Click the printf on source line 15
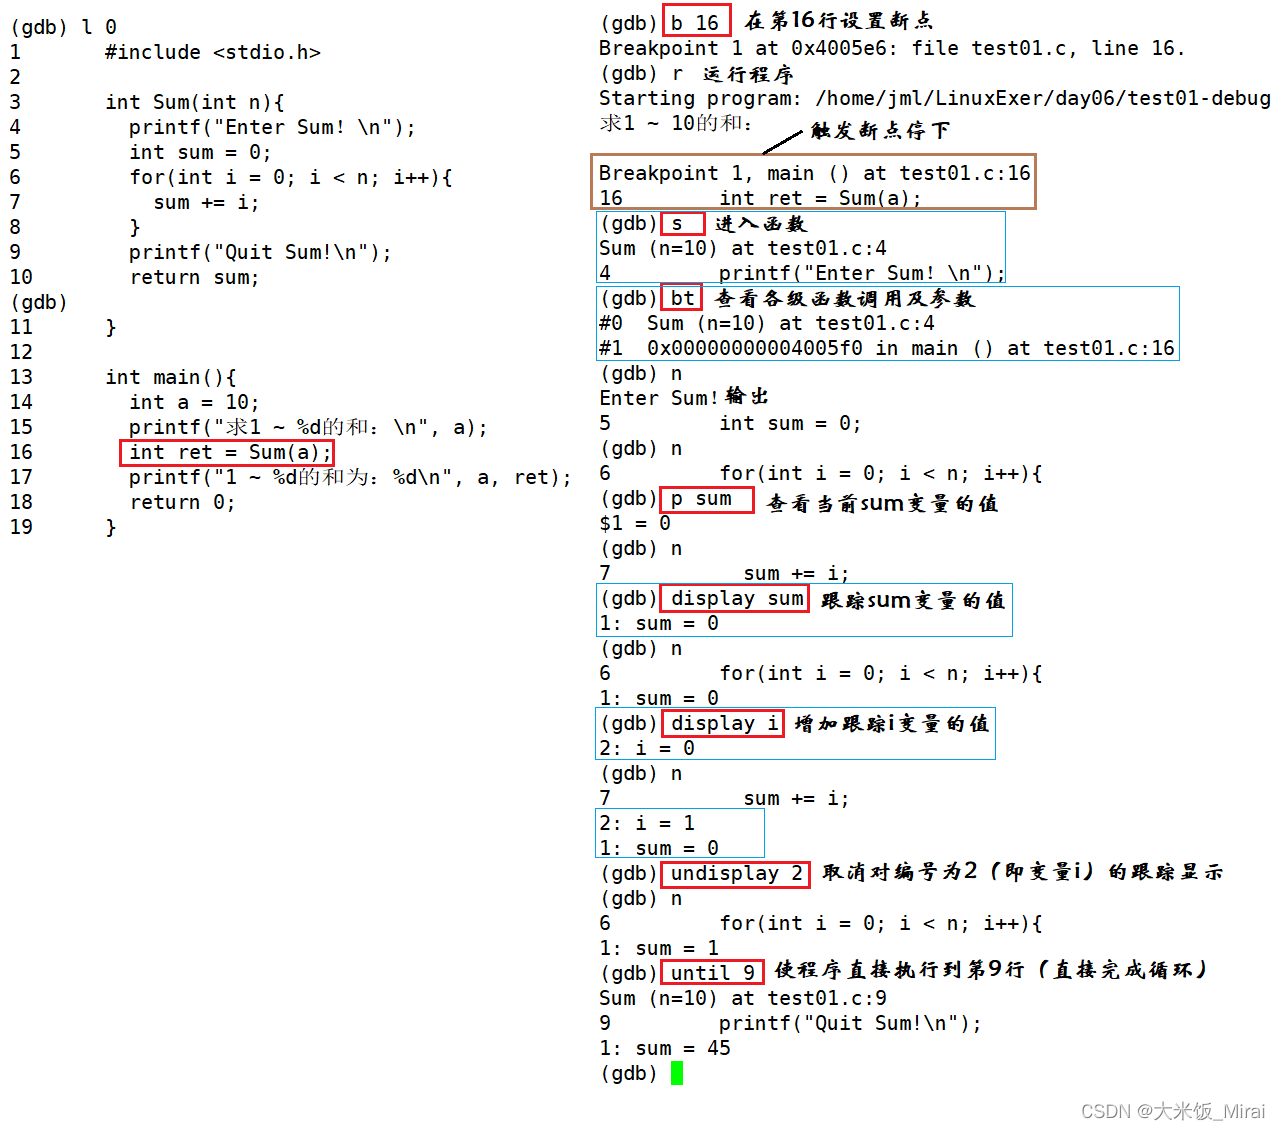 point(308,427)
